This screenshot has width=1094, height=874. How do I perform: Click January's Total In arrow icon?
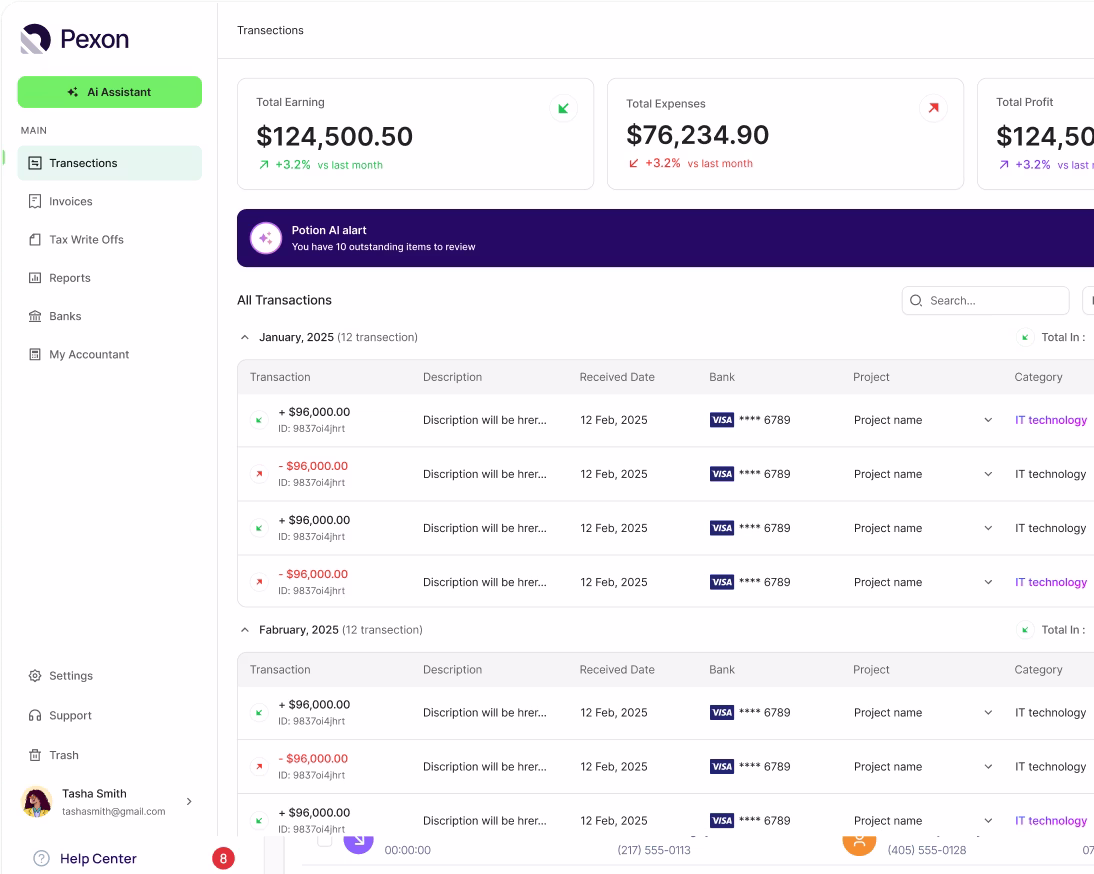(x=1025, y=338)
